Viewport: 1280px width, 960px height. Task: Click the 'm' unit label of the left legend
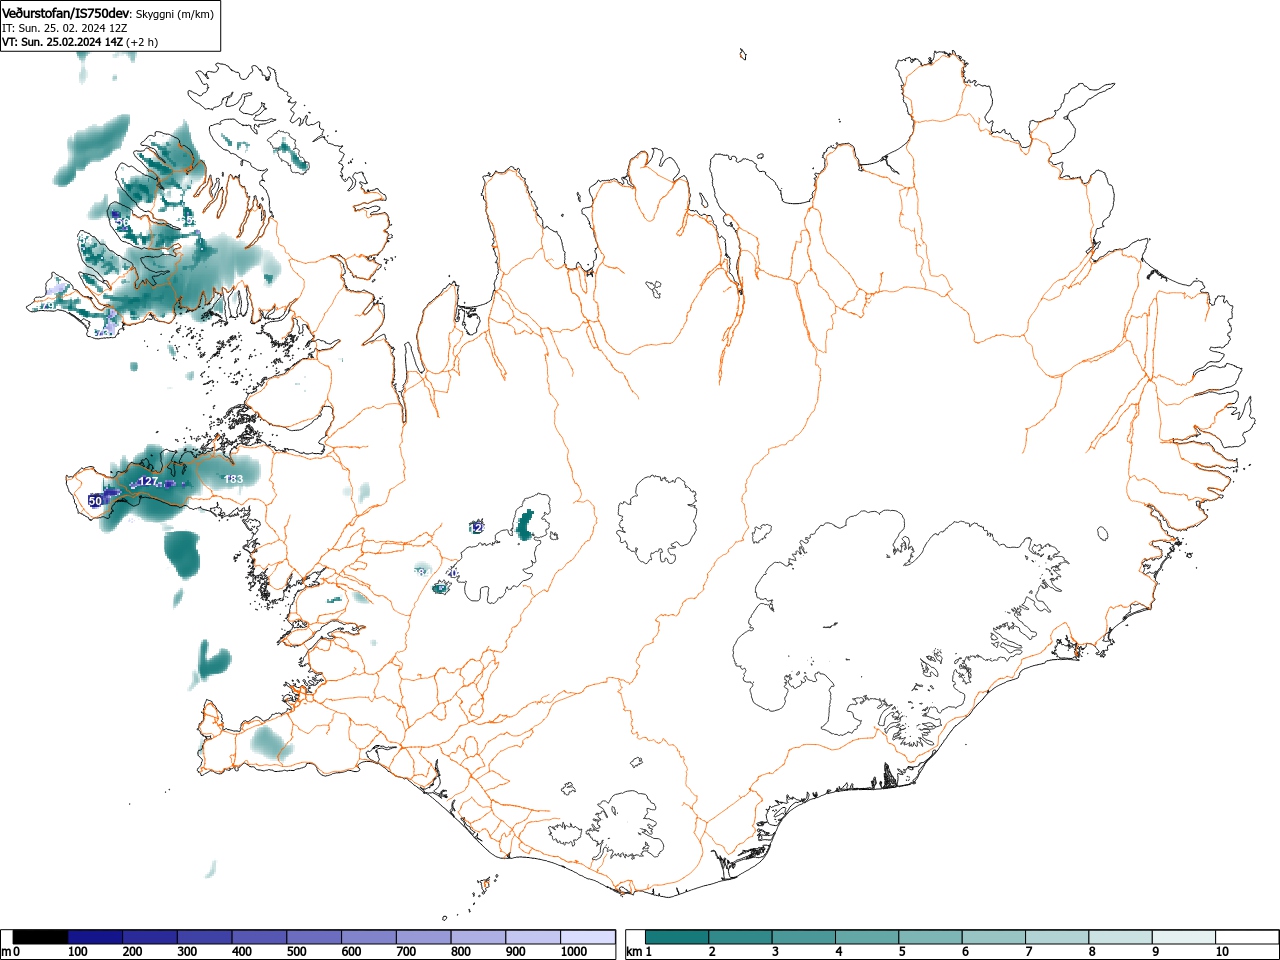click(x=6, y=952)
